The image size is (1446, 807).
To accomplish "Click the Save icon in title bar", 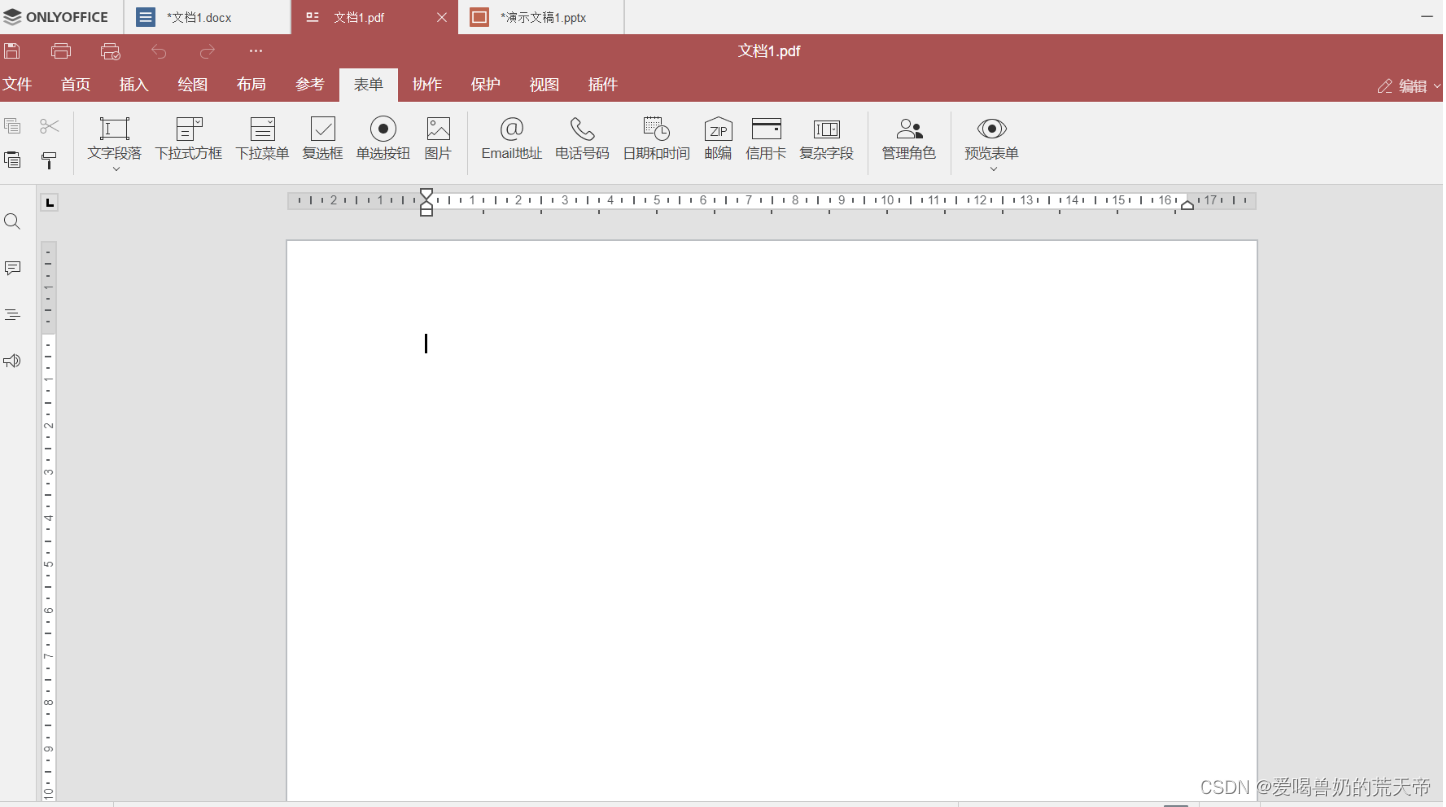I will click(x=12, y=51).
